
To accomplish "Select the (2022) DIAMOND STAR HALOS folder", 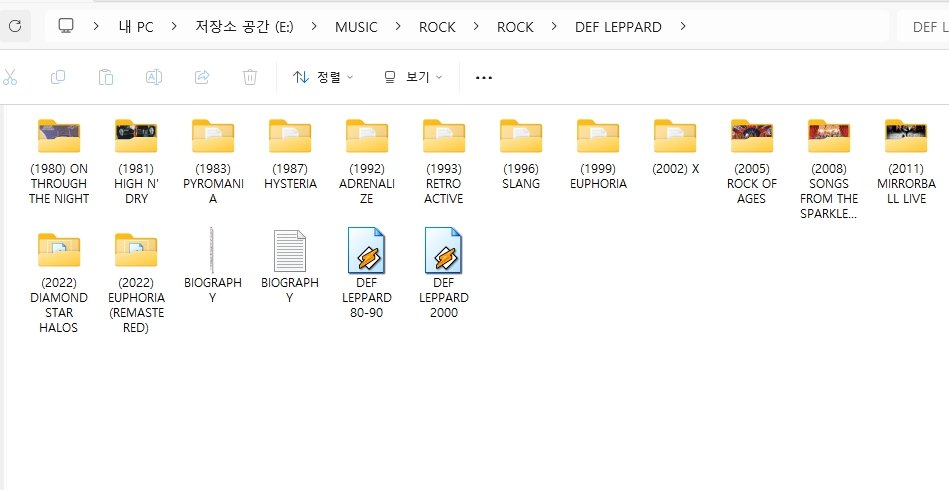I will pyautogui.click(x=59, y=283).
